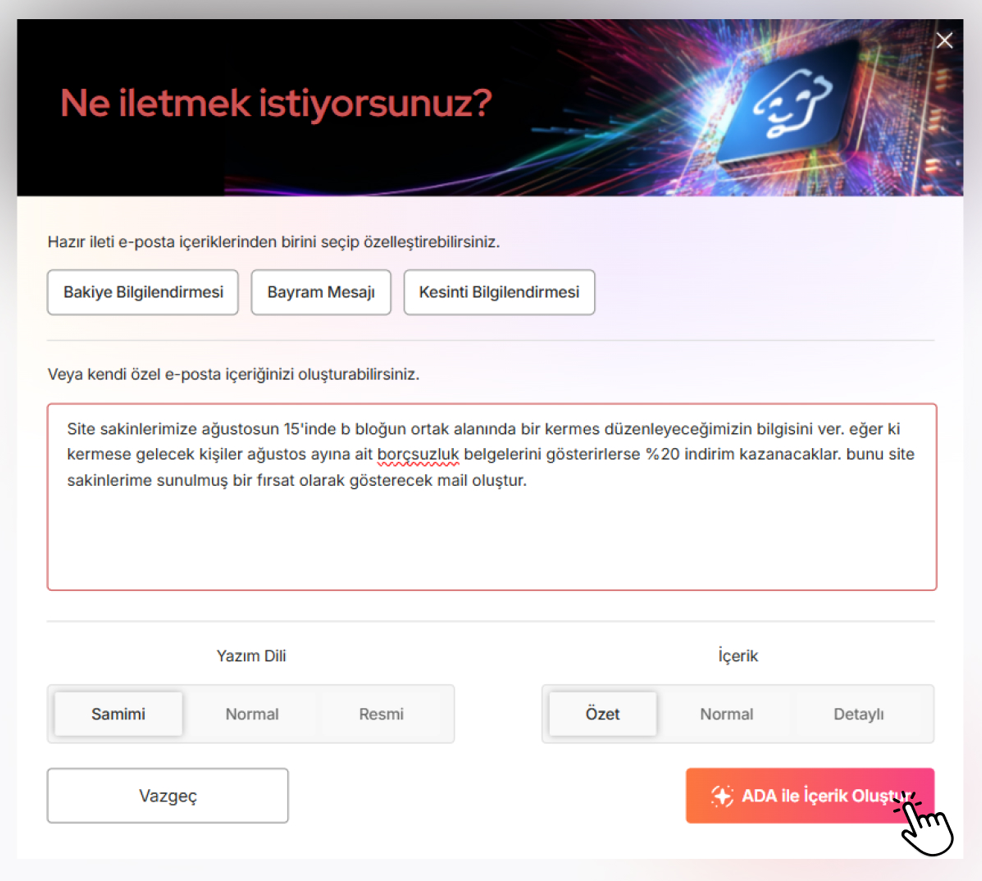
Task: Click the sparkle icon on ADA button
Action: coord(721,796)
